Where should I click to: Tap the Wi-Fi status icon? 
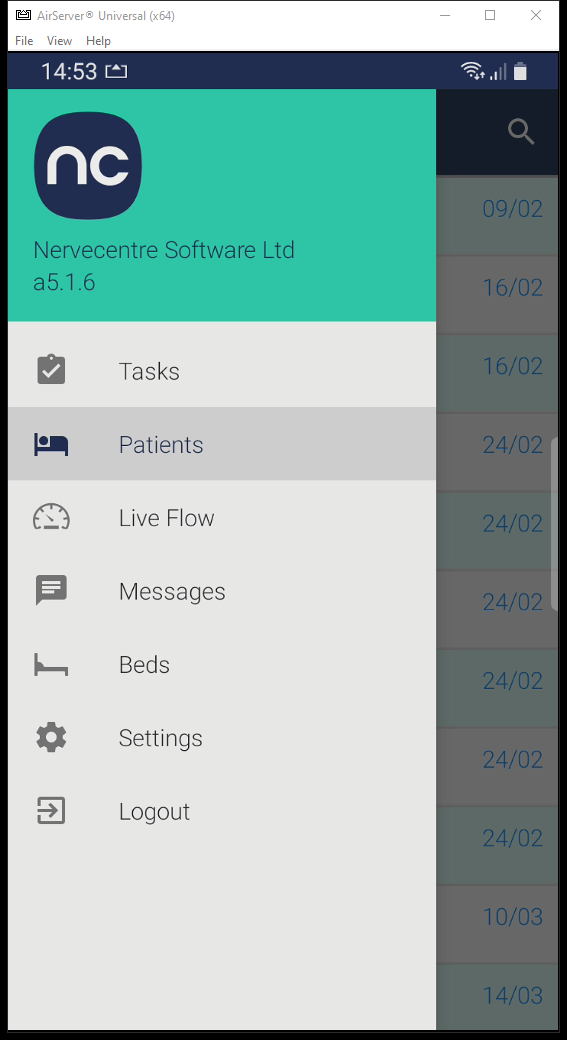473,71
